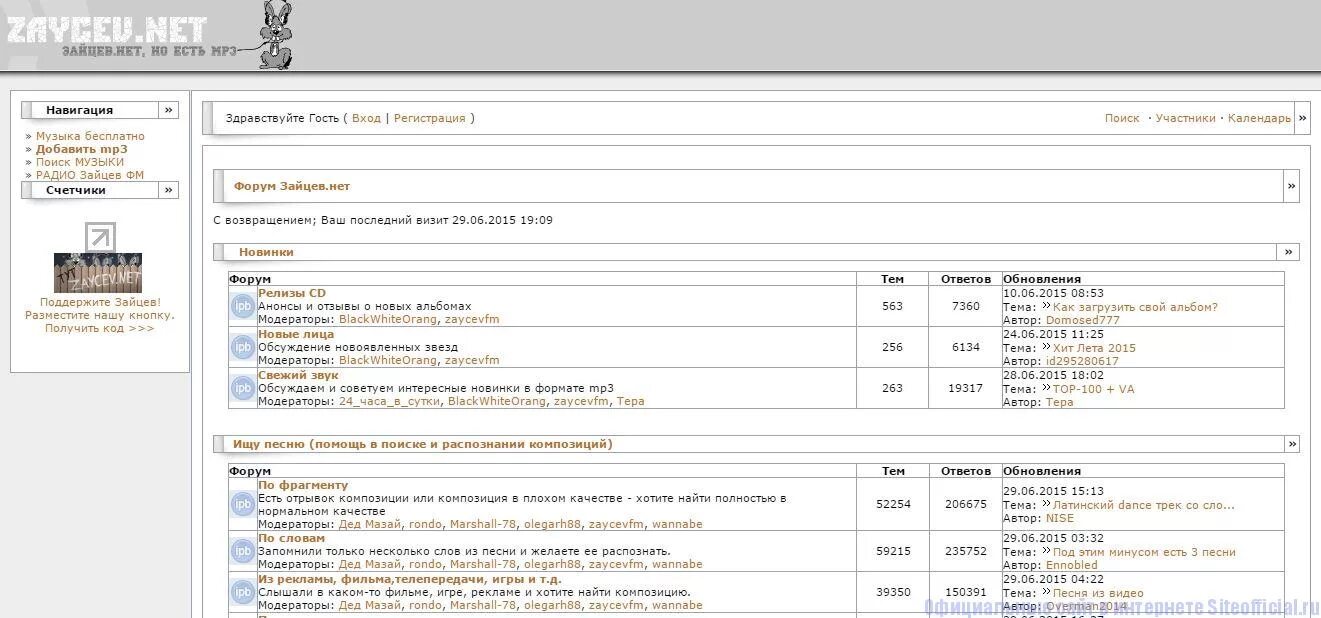This screenshot has width=1321, height=618.
Task: Open moderator zaycevfm in Новые лица row
Action: tap(472, 360)
